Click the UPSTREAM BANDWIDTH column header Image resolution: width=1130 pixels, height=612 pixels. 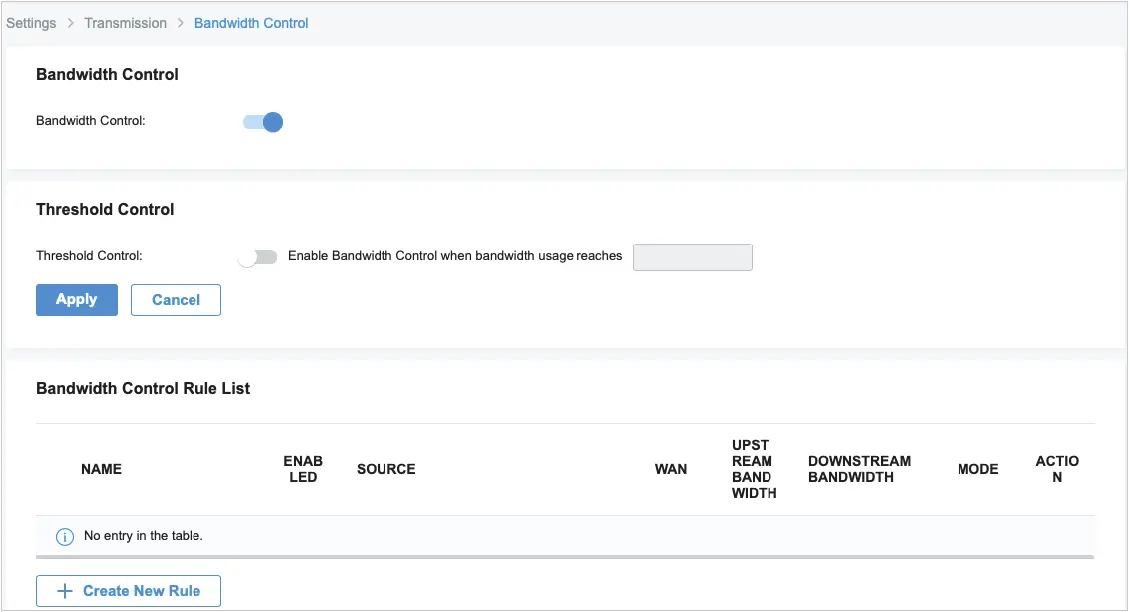click(752, 468)
